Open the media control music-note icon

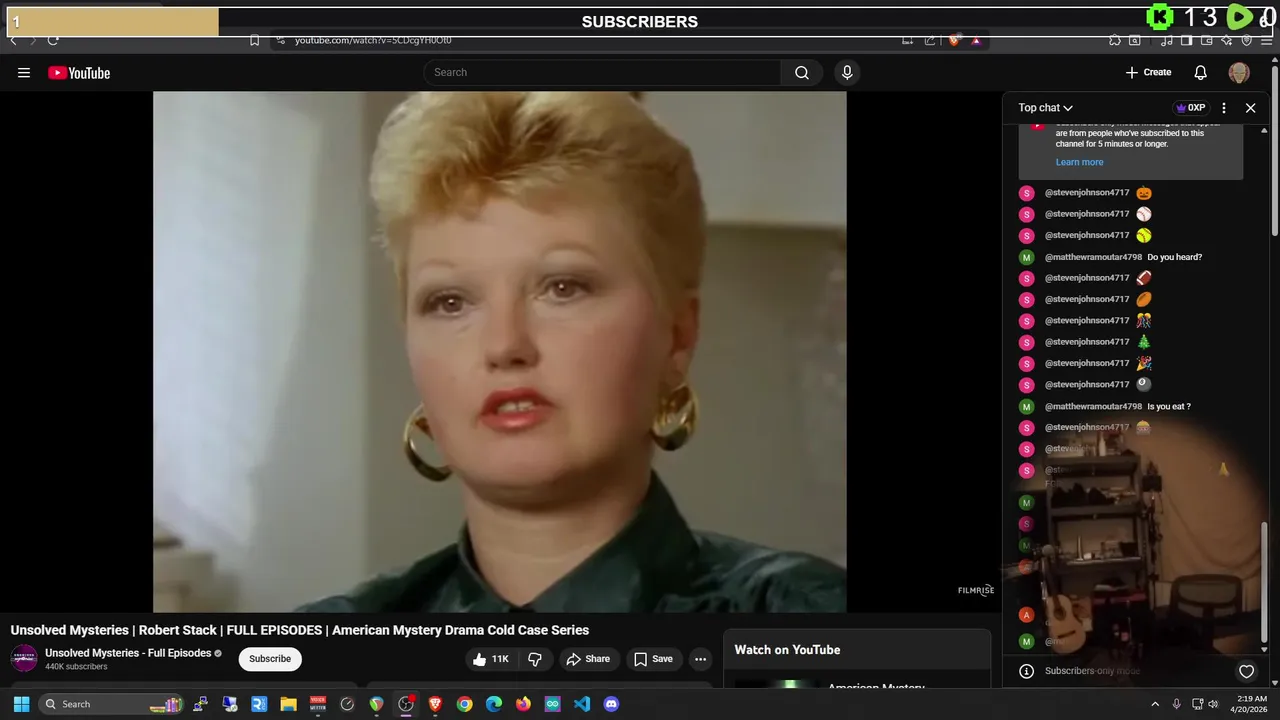1166,40
